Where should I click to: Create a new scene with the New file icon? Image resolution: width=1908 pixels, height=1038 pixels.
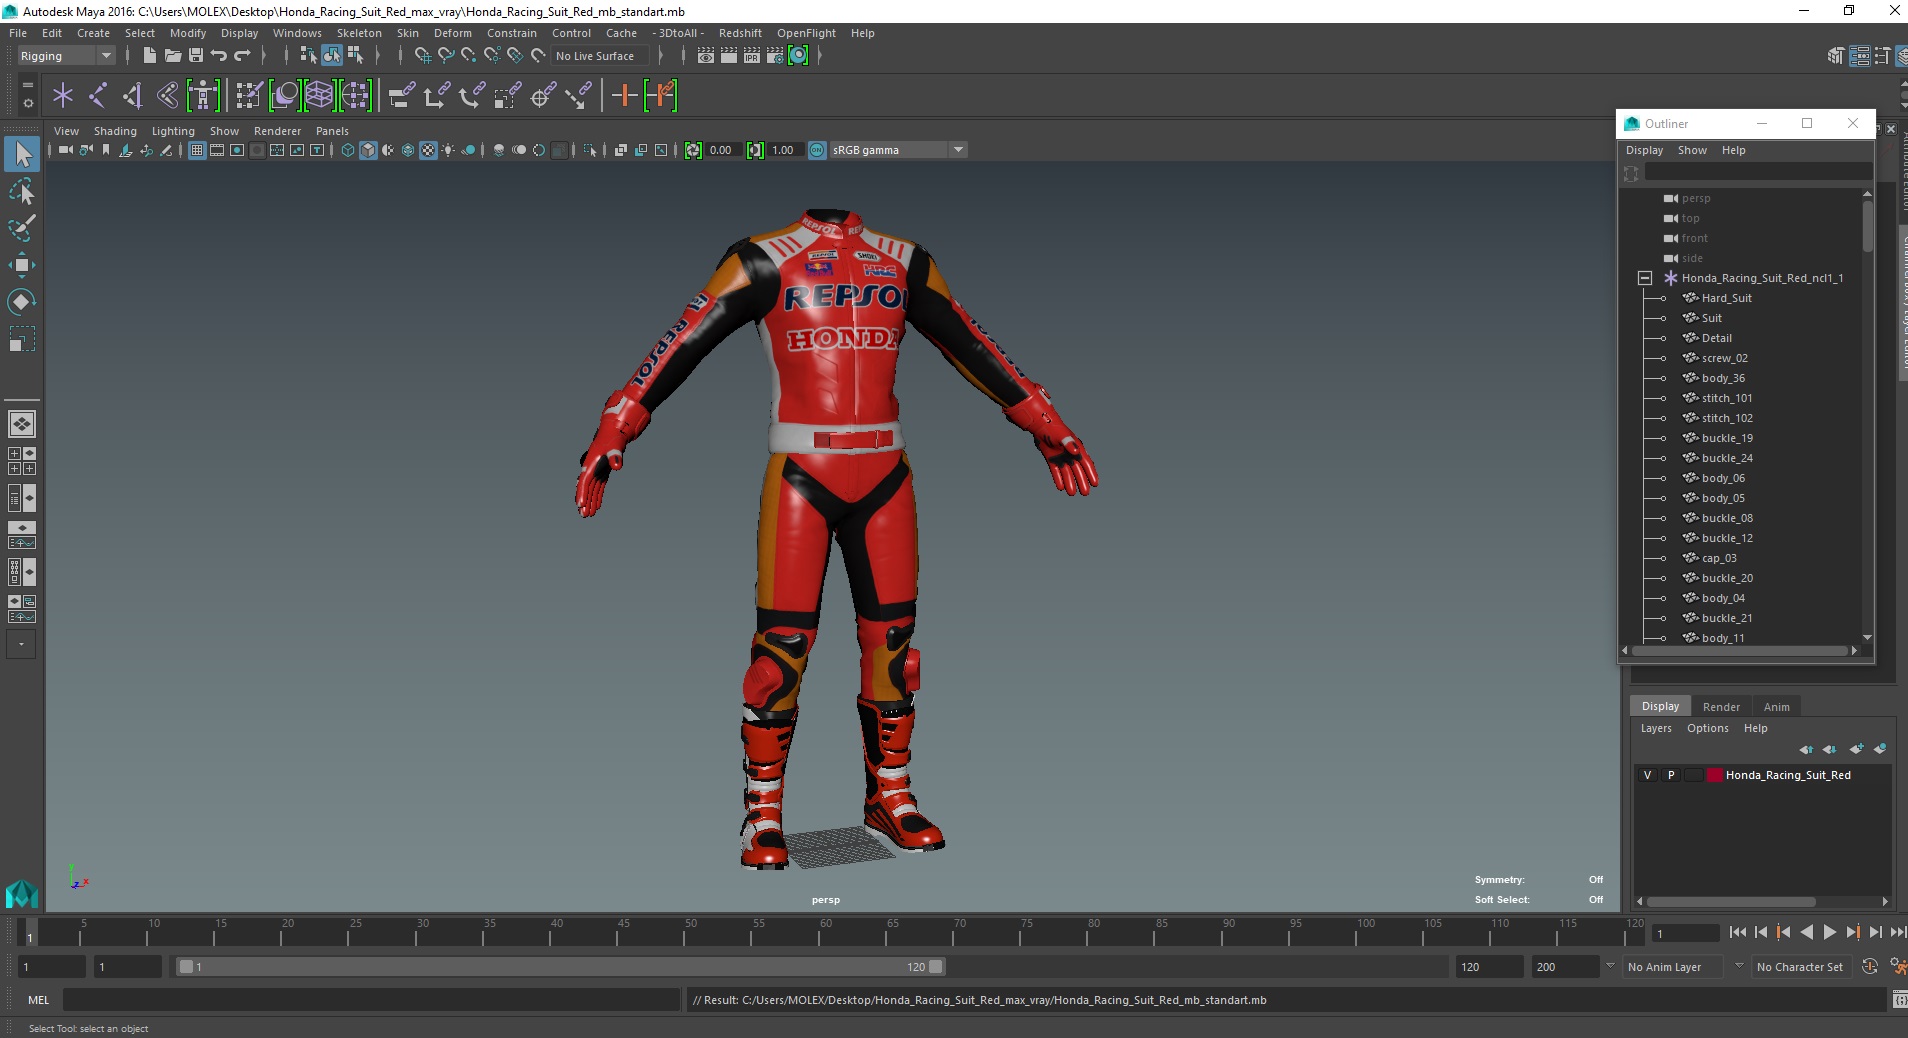(x=149, y=56)
